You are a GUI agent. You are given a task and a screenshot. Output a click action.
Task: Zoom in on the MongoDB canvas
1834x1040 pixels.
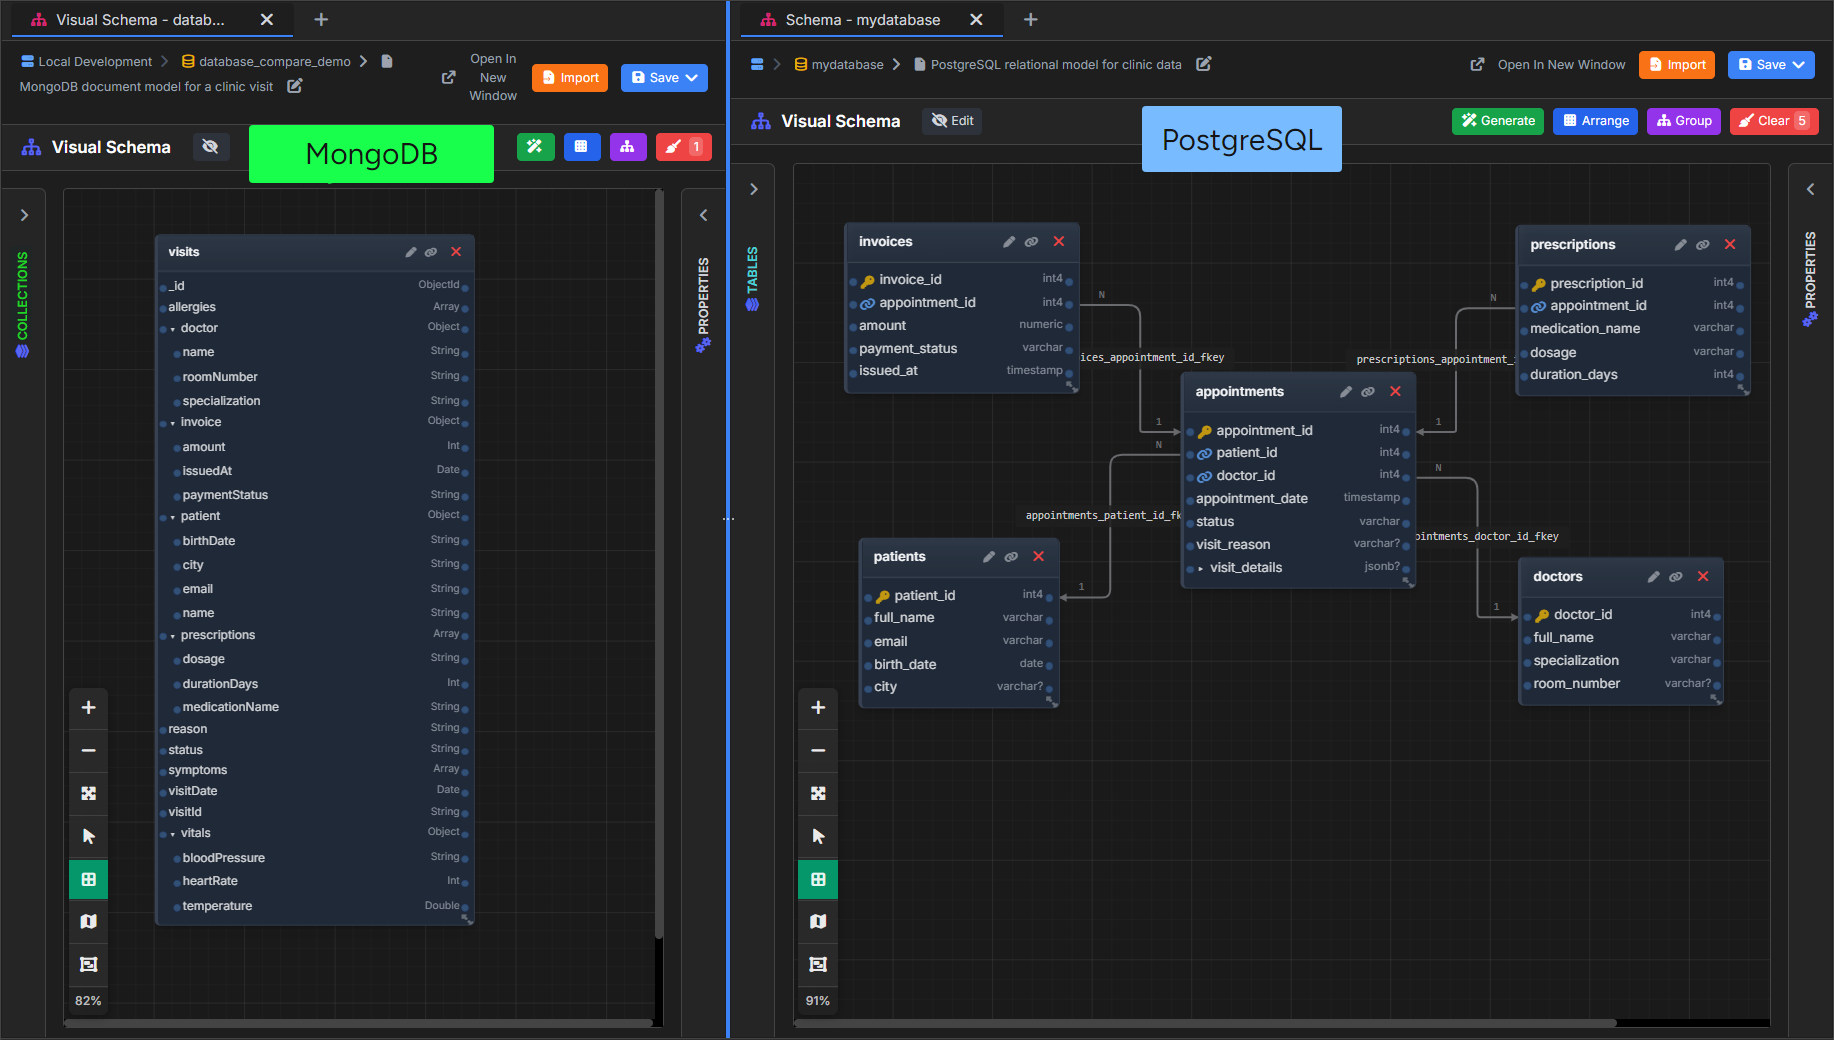tap(89, 708)
